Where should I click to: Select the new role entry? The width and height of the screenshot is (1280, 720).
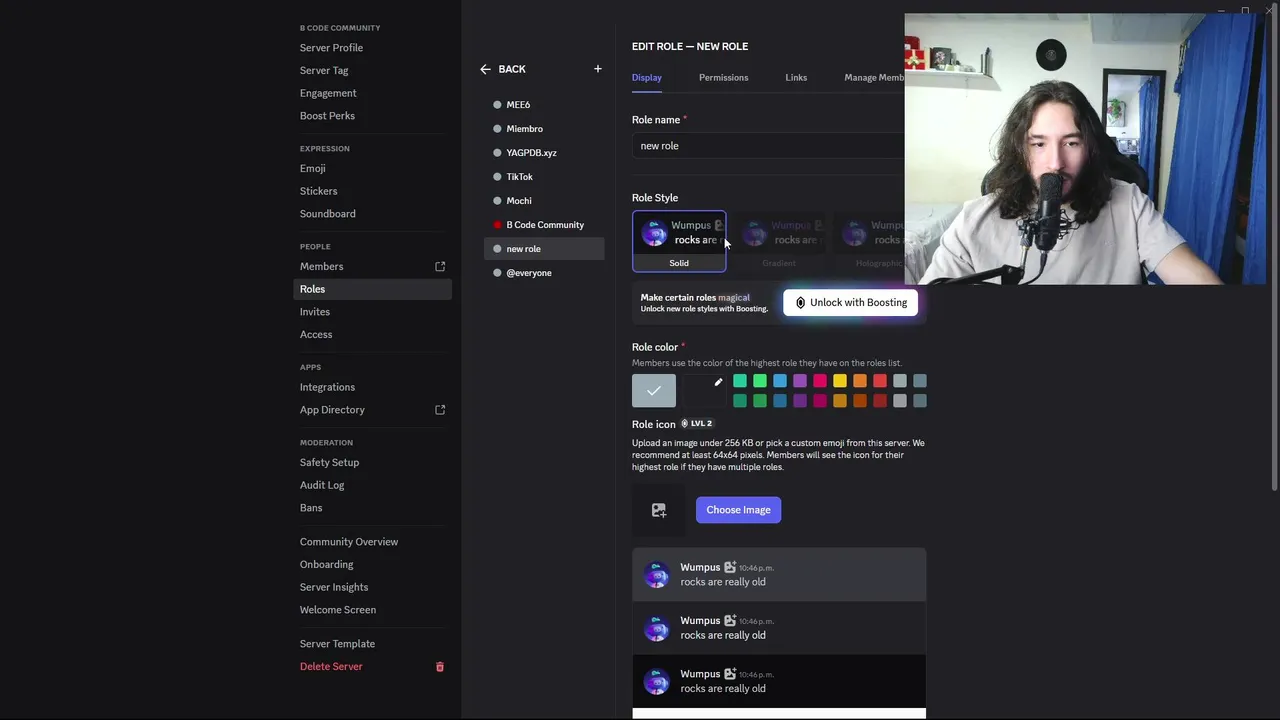click(544, 249)
